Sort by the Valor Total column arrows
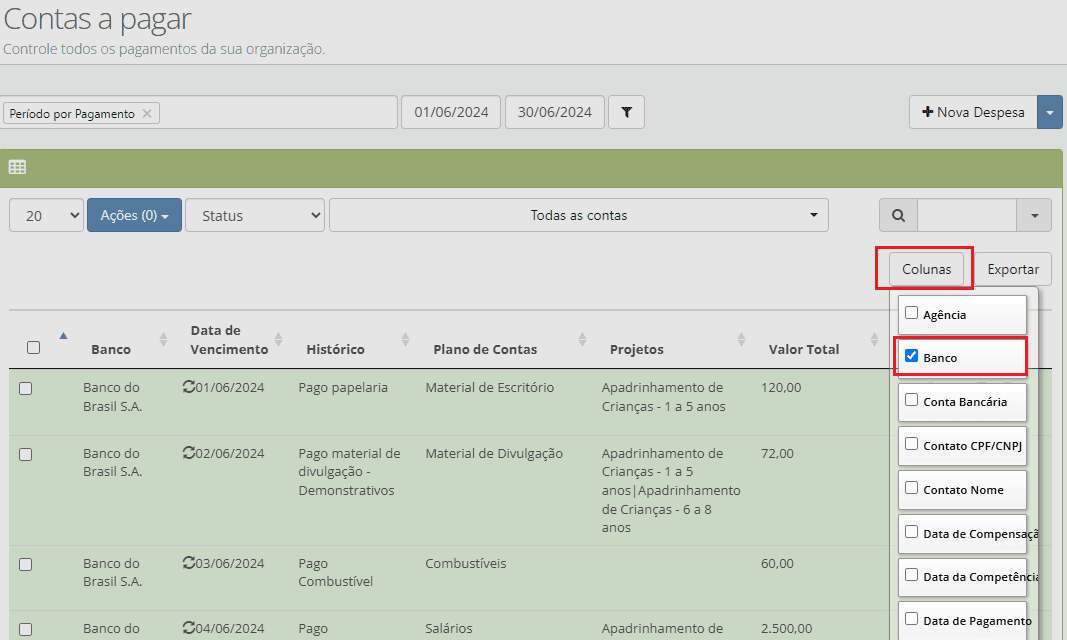 pos(874,339)
